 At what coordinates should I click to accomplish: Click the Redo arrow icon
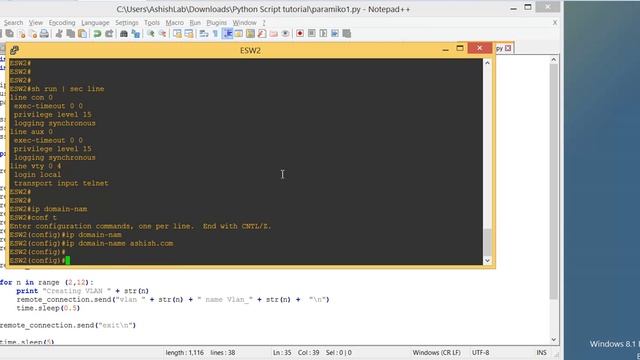(x=109, y=34)
